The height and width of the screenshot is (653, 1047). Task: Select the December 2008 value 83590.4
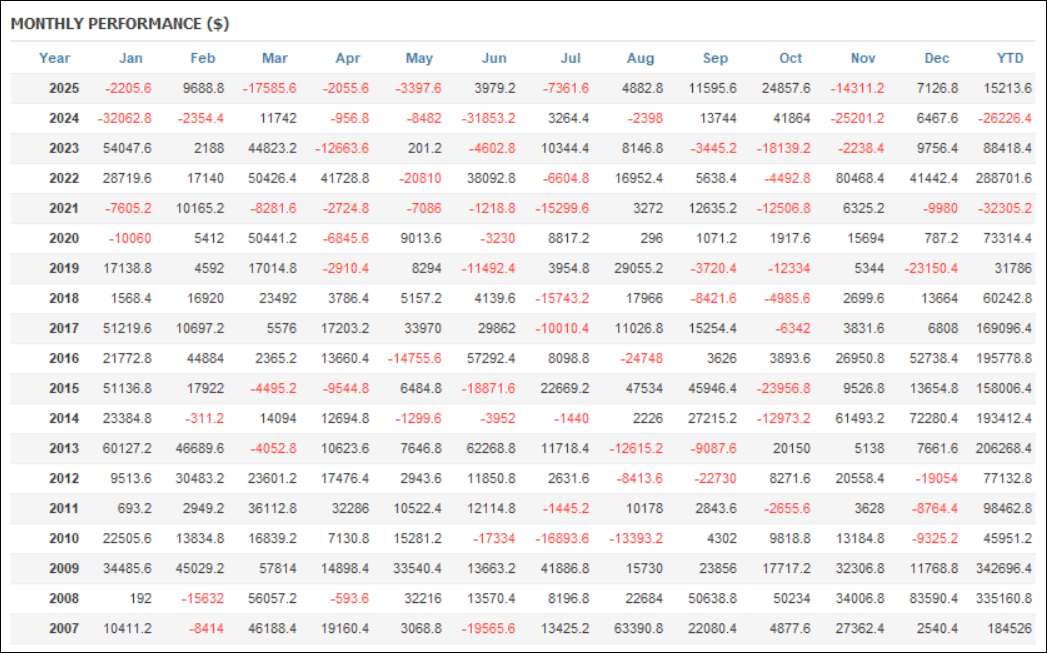coord(933,598)
